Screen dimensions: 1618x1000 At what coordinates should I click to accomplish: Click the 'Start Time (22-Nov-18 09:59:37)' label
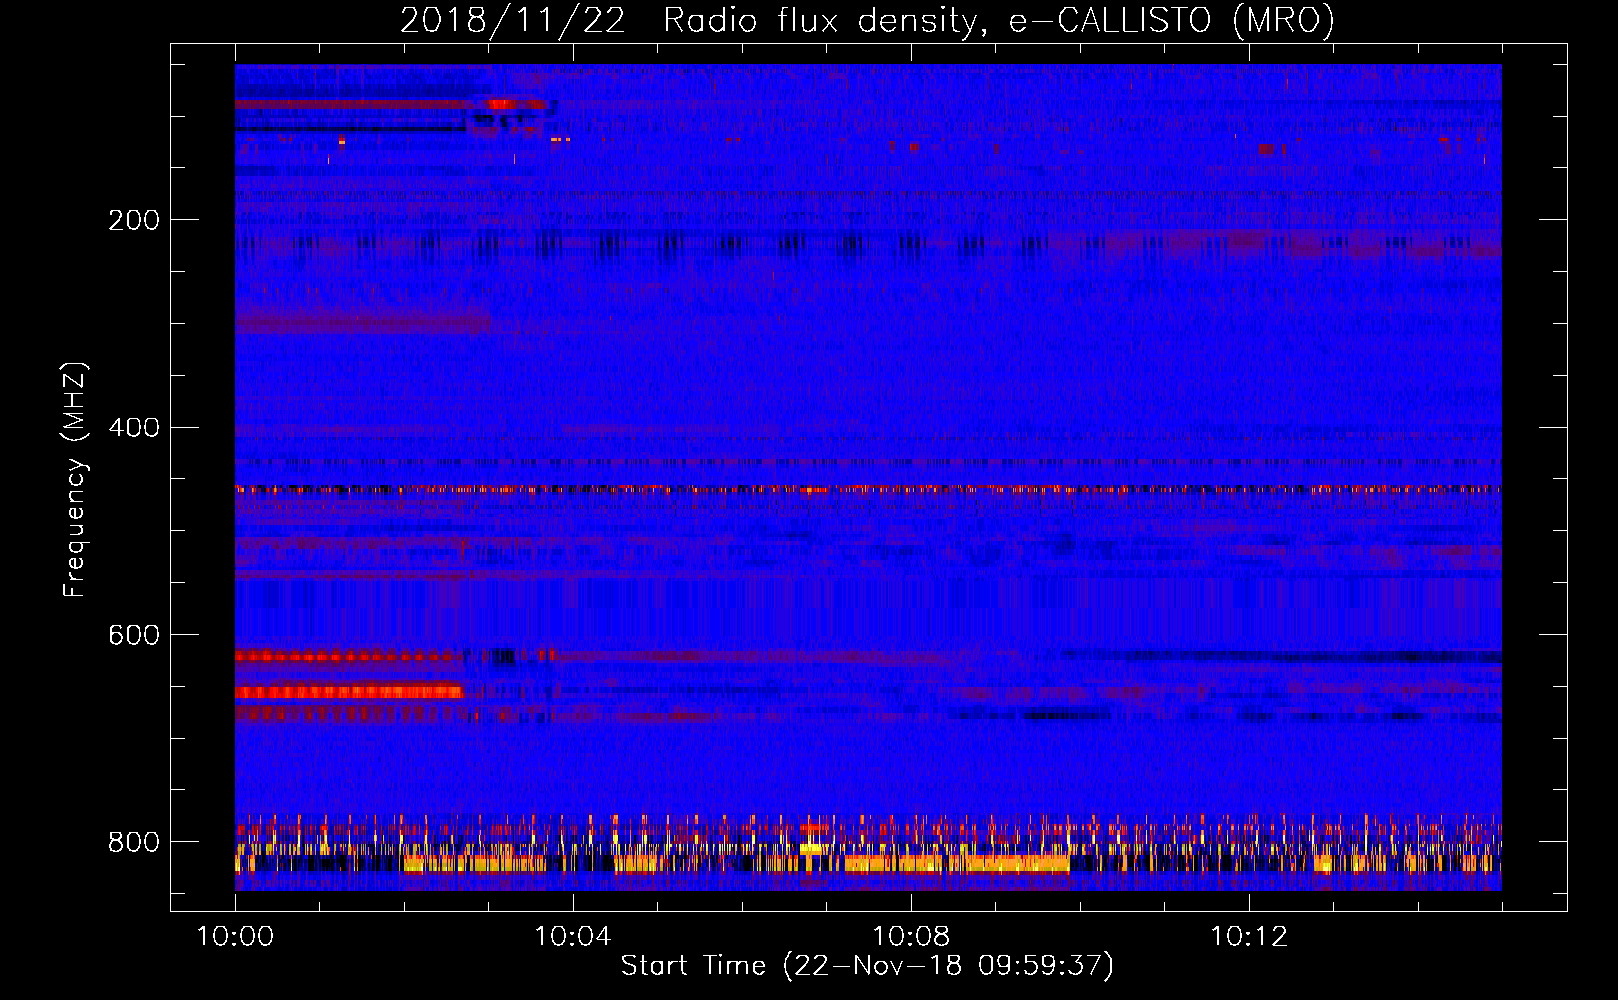[x=867, y=966]
